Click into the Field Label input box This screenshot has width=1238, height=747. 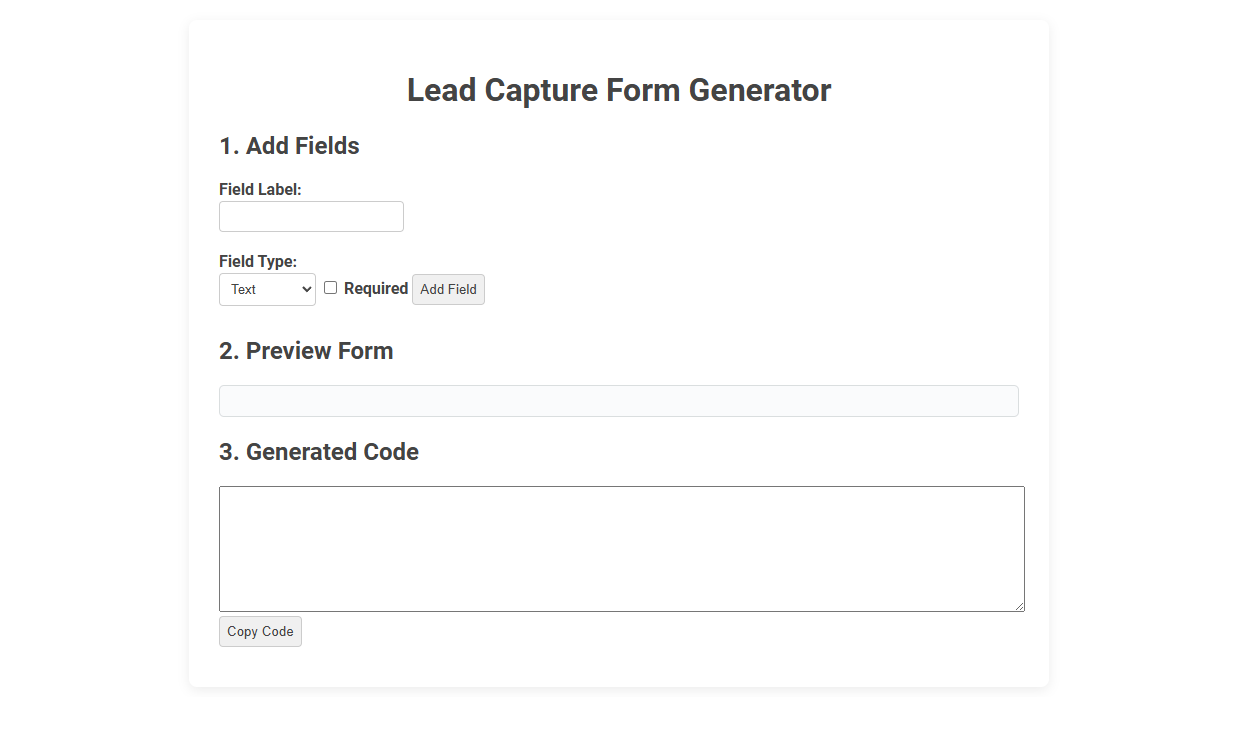click(310, 216)
